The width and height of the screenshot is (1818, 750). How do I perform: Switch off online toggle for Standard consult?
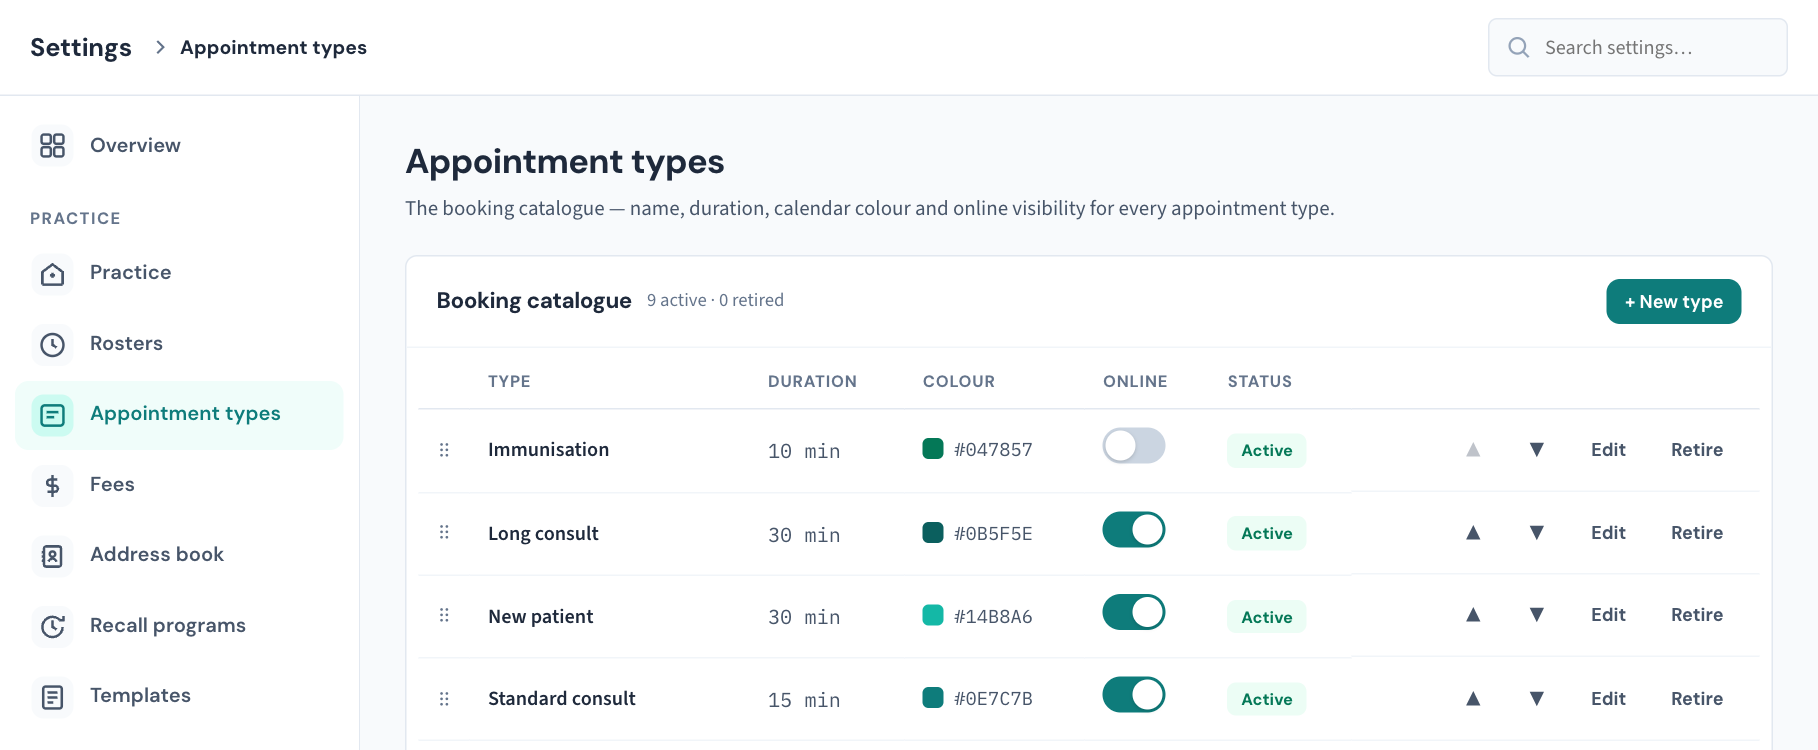1134,695
